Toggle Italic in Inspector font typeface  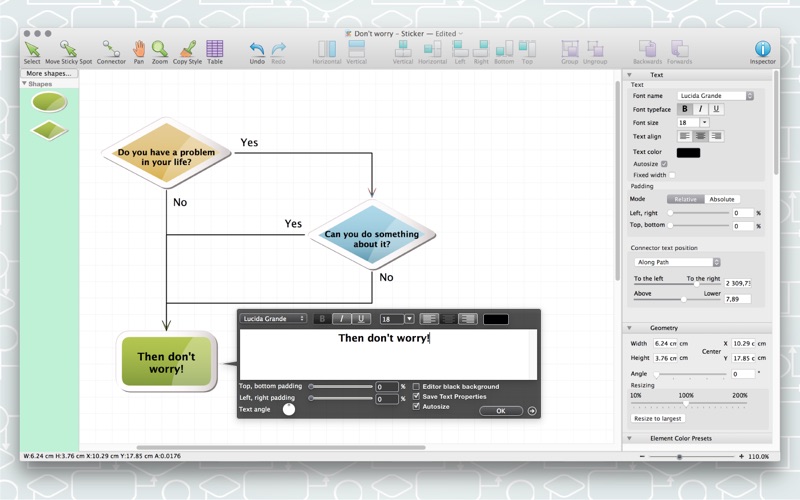click(701, 109)
